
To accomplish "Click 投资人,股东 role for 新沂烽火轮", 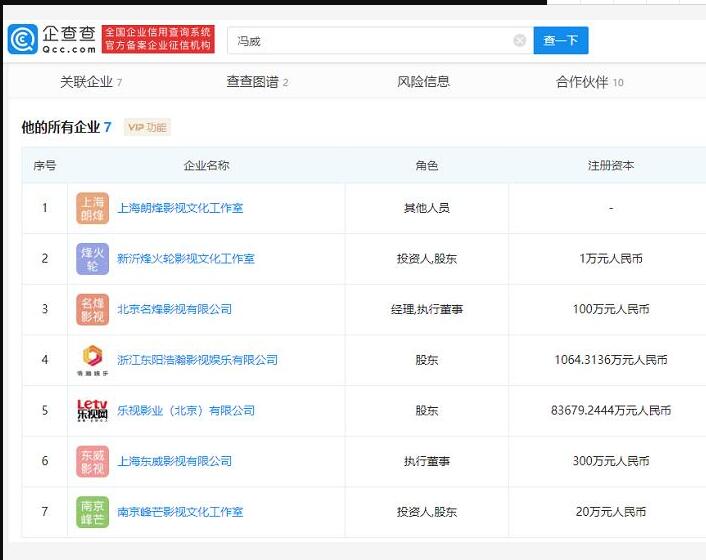I will click(x=427, y=259).
